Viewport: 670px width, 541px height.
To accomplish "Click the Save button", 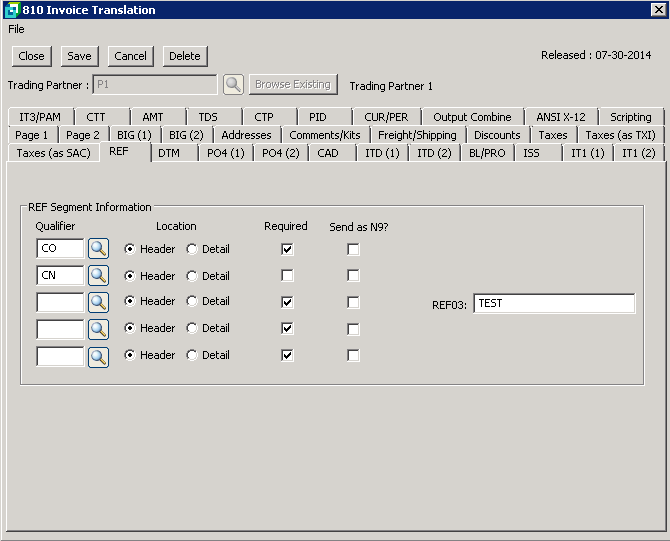I will coord(79,56).
